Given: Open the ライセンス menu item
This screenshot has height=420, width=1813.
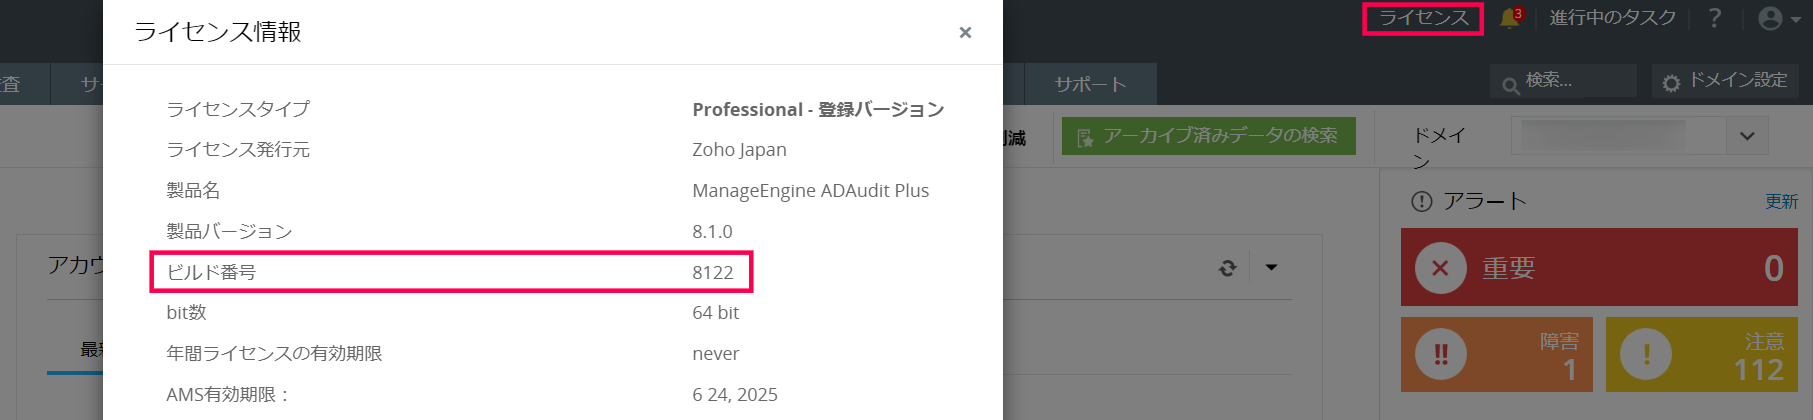Looking at the screenshot, I should tap(1423, 18).
